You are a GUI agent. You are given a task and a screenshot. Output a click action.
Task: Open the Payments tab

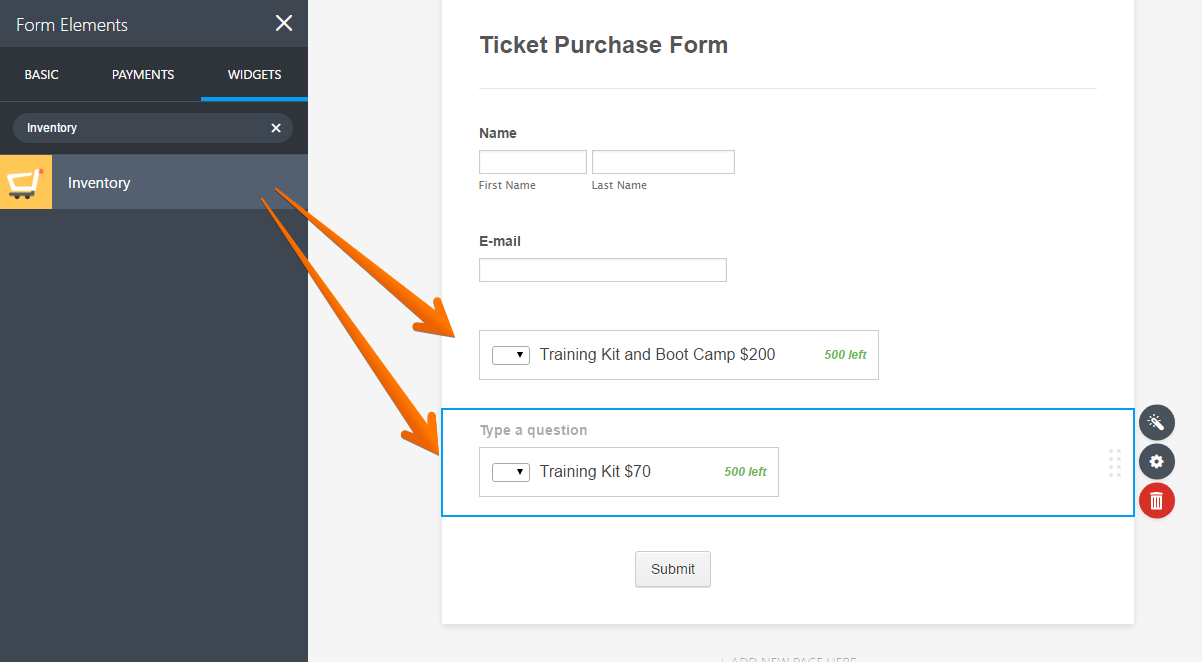click(x=143, y=75)
